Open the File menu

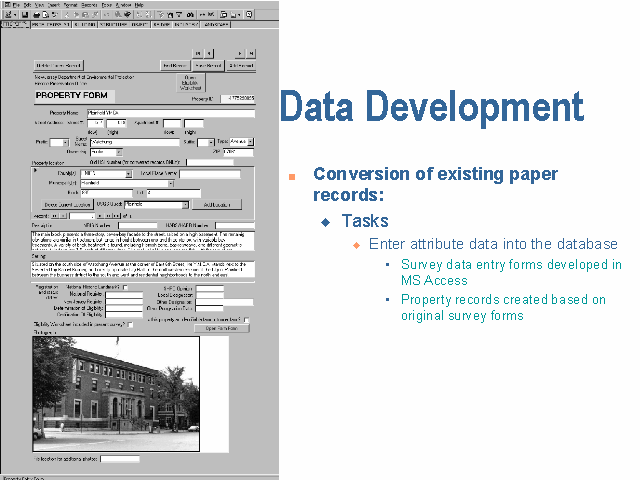point(17,5)
